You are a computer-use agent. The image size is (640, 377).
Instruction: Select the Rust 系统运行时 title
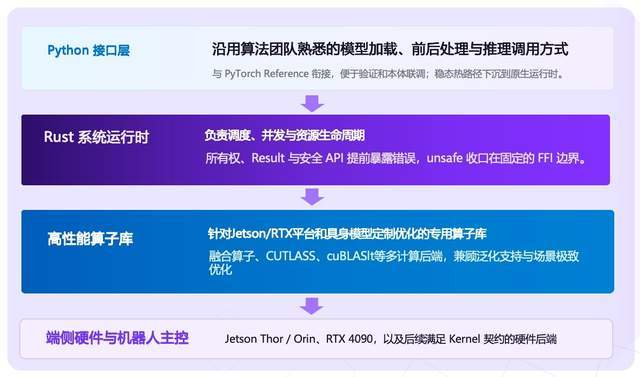point(96,137)
